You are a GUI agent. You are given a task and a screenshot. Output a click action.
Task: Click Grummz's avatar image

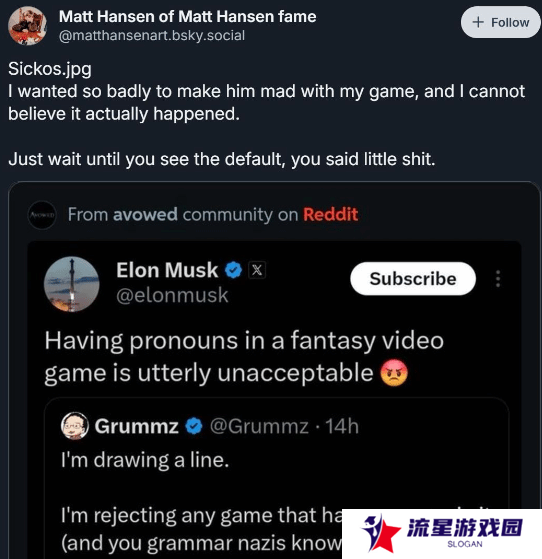click(75, 426)
